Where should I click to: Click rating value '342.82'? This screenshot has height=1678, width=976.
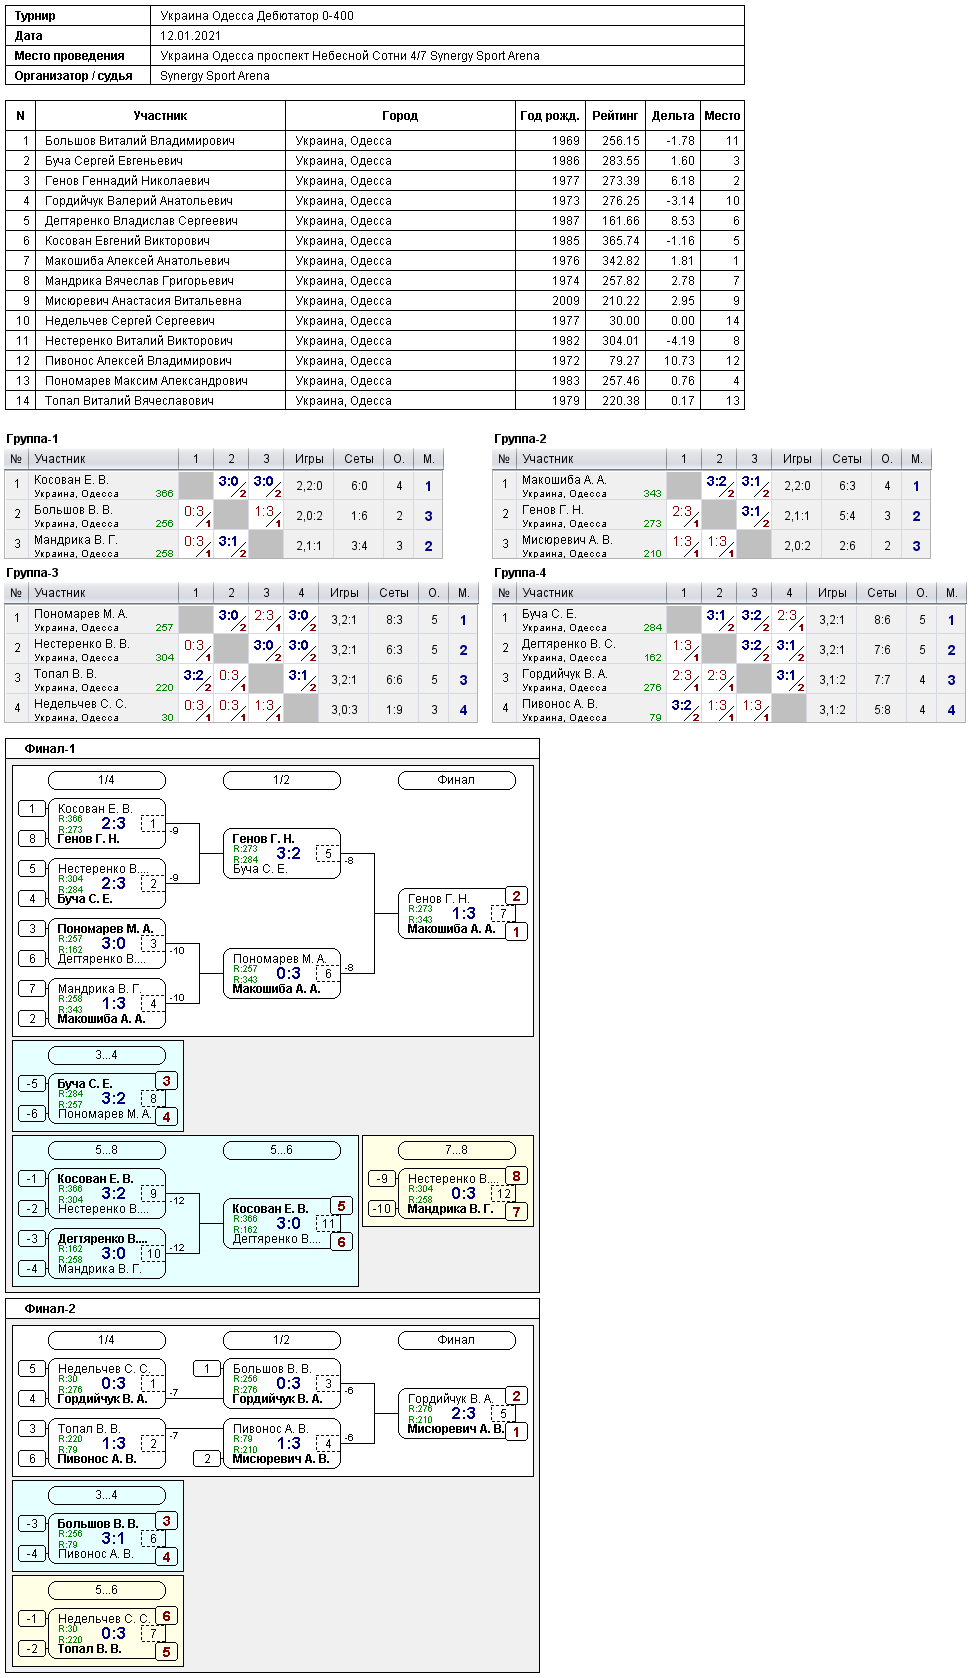tap(621, 261)
